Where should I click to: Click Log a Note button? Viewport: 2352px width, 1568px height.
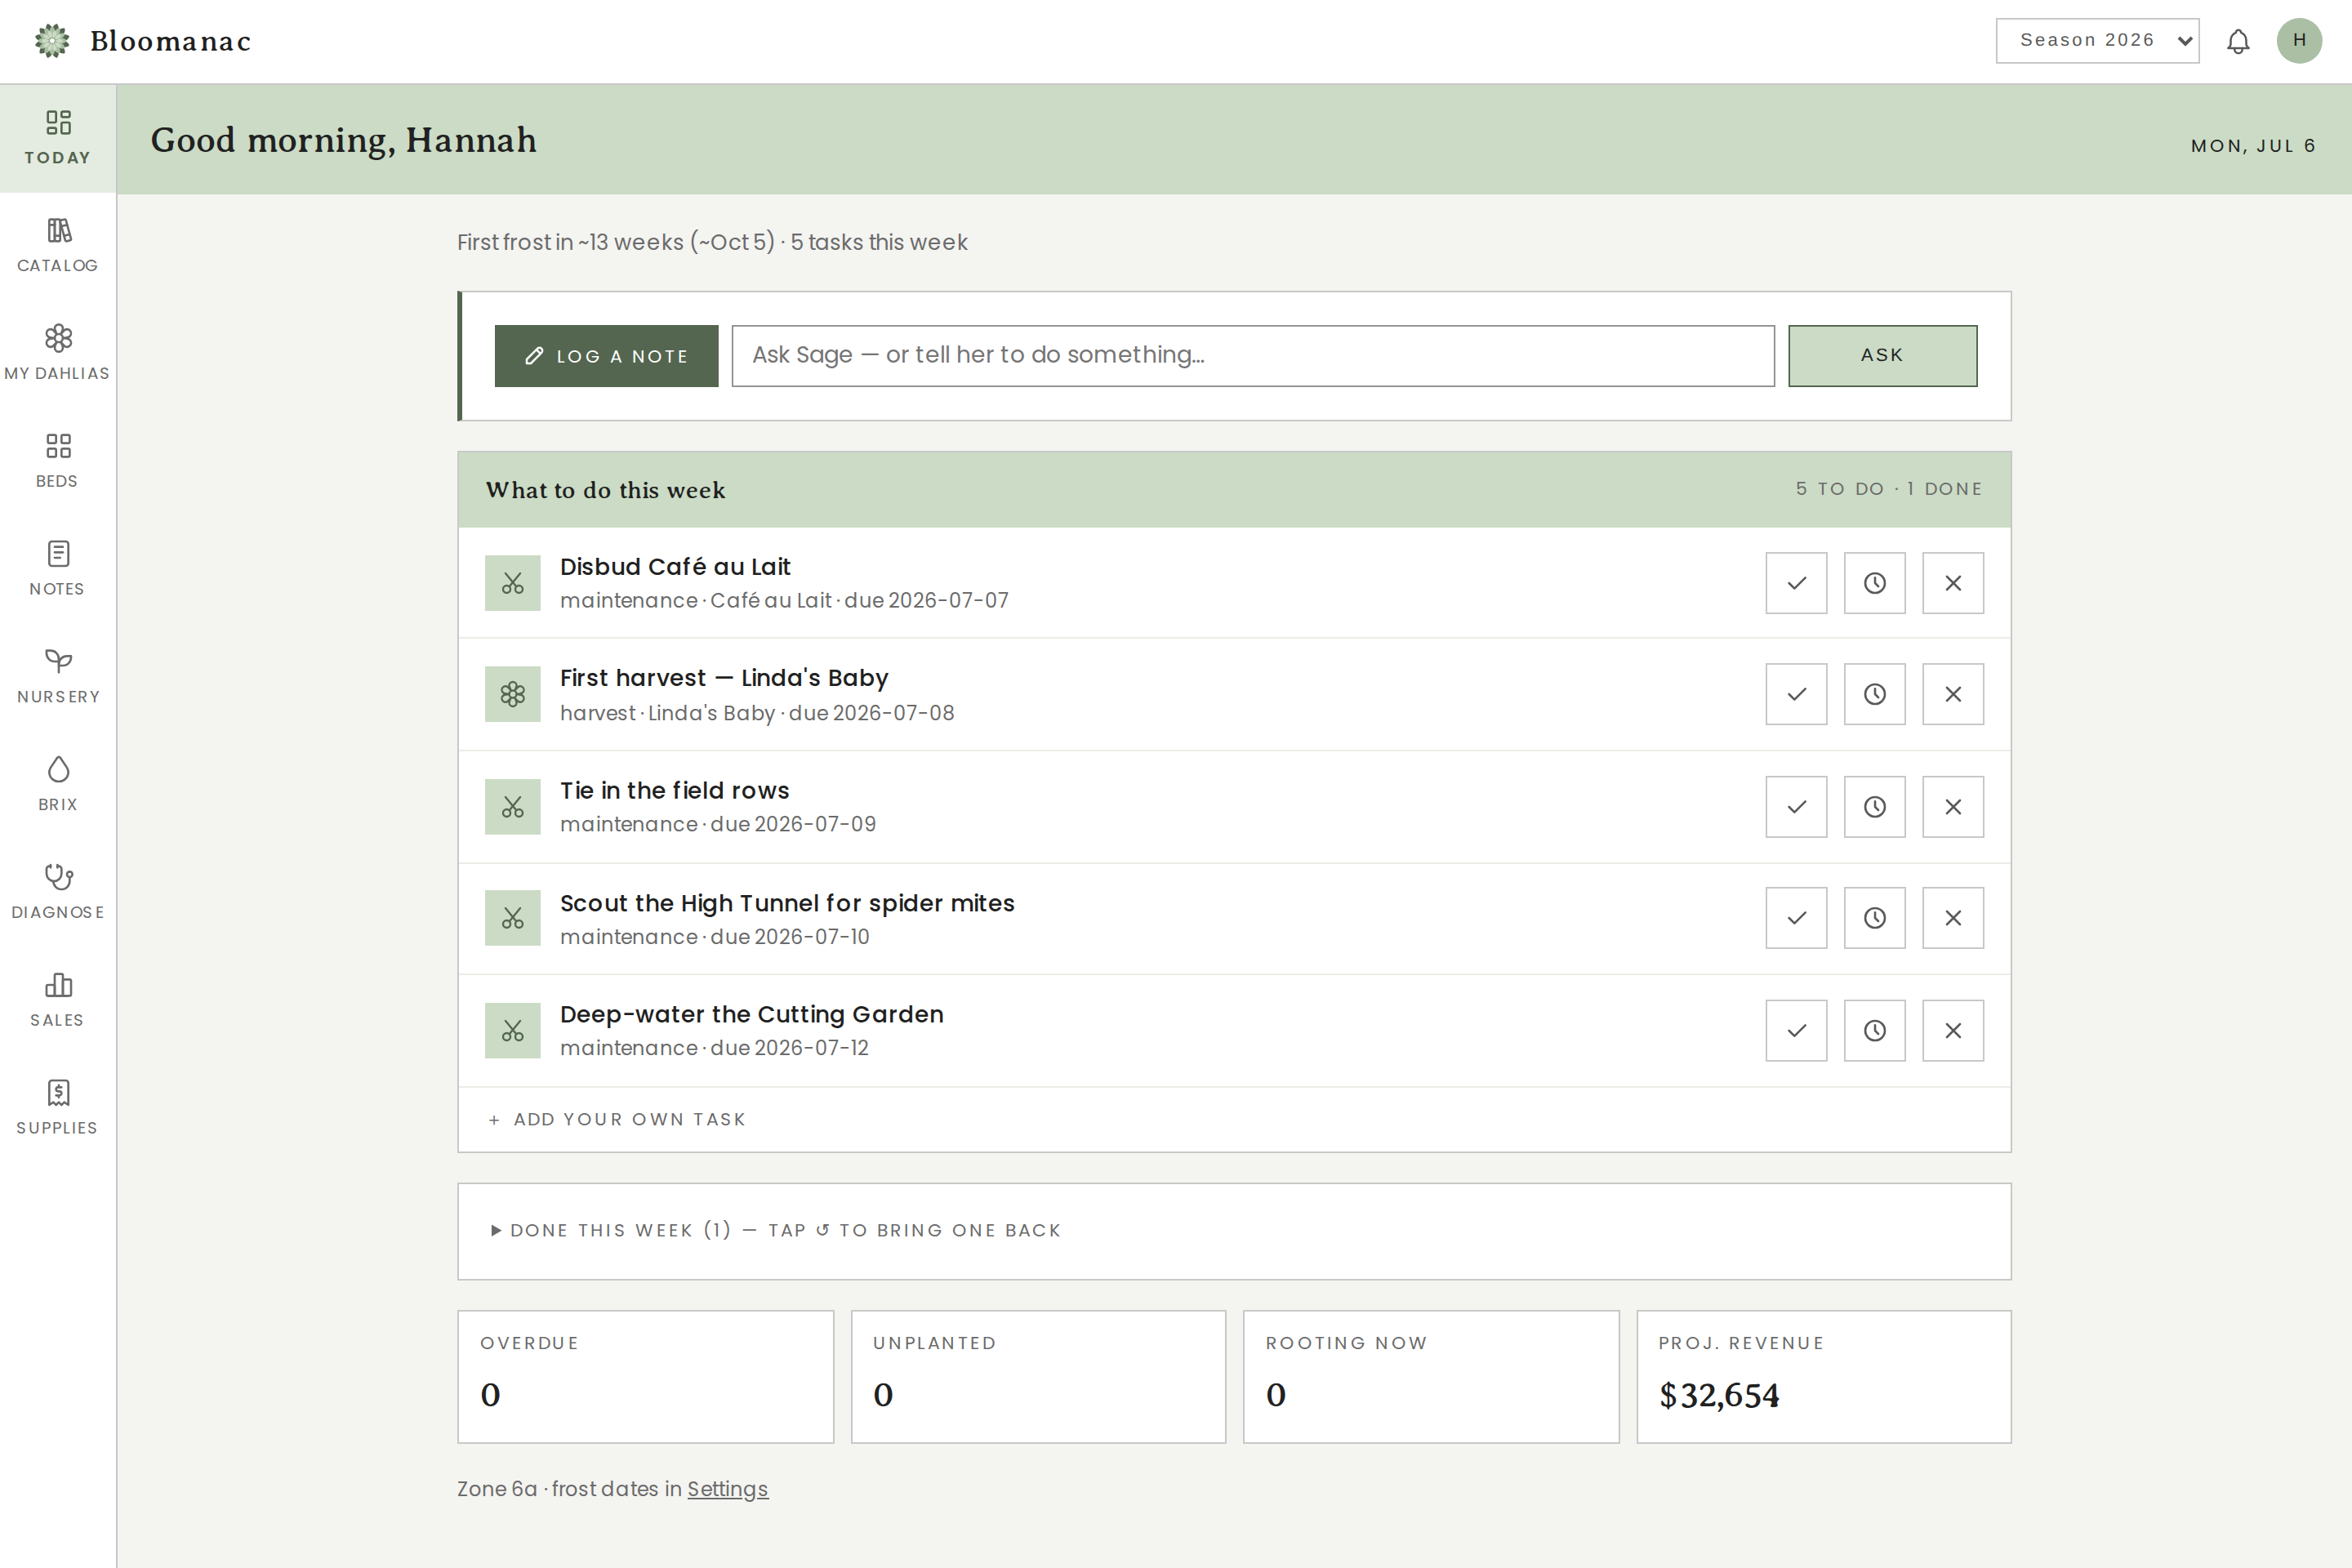point(606,356)
